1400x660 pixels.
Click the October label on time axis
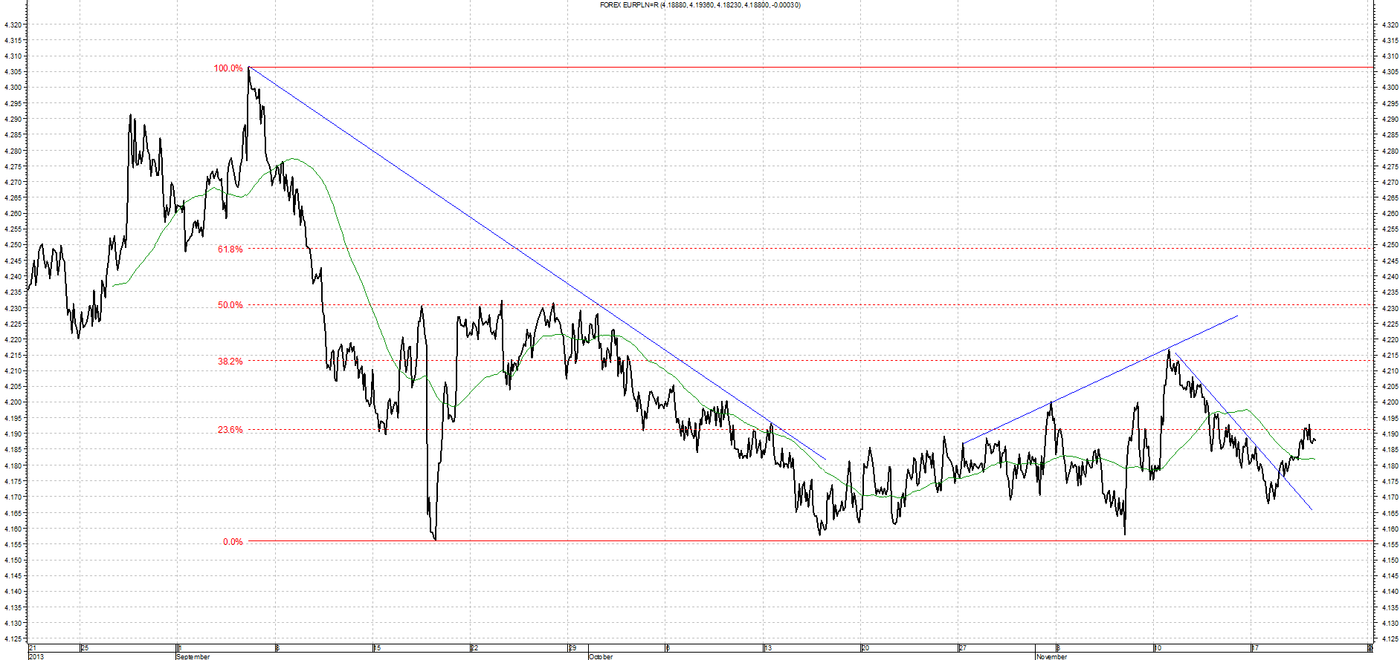[600, 657]
